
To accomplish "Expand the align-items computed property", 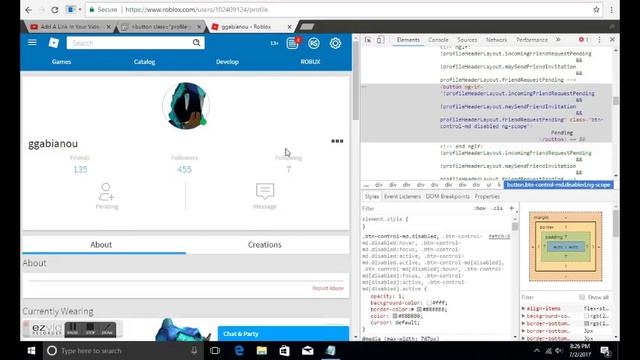I will point(523,308).
